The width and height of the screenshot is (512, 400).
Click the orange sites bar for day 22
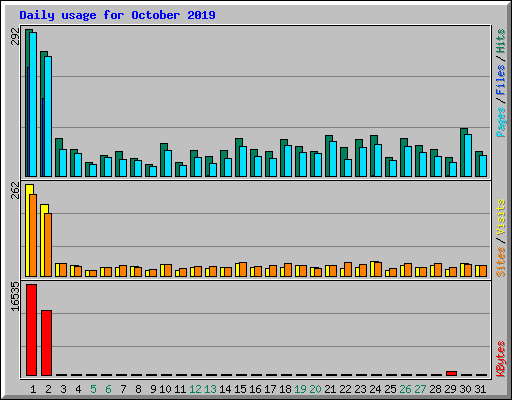(348, 269)
